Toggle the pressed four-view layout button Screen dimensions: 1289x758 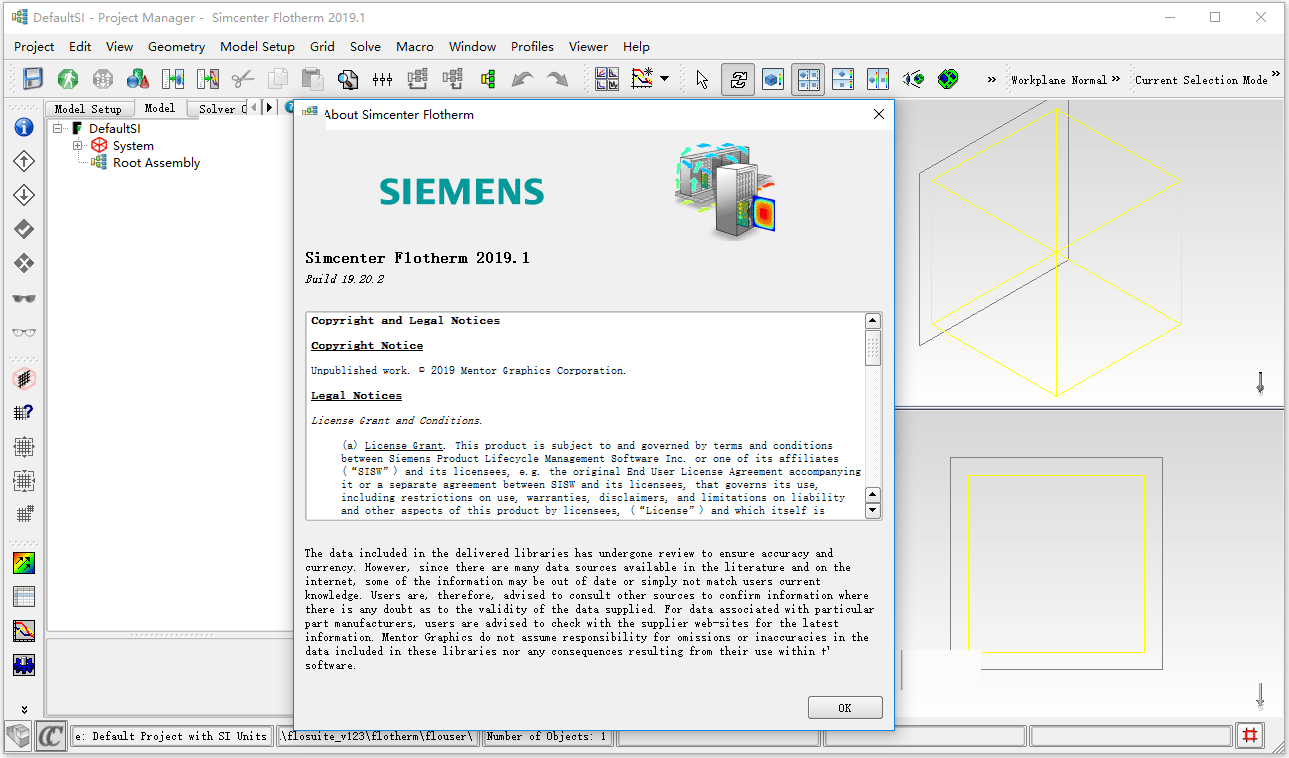pyautogui.click(x=808, y=79)
